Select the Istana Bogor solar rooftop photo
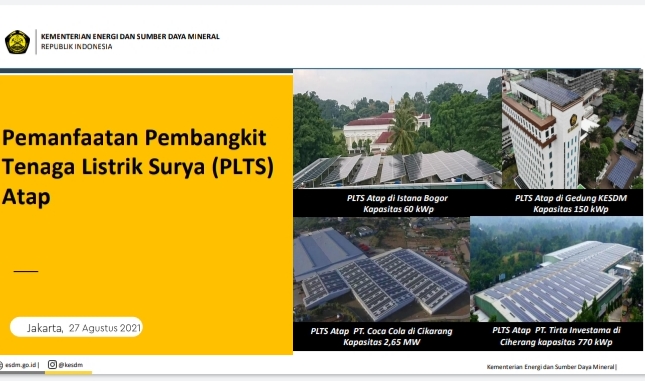Viewport: 645px width, 381px height. pos(397,129)
